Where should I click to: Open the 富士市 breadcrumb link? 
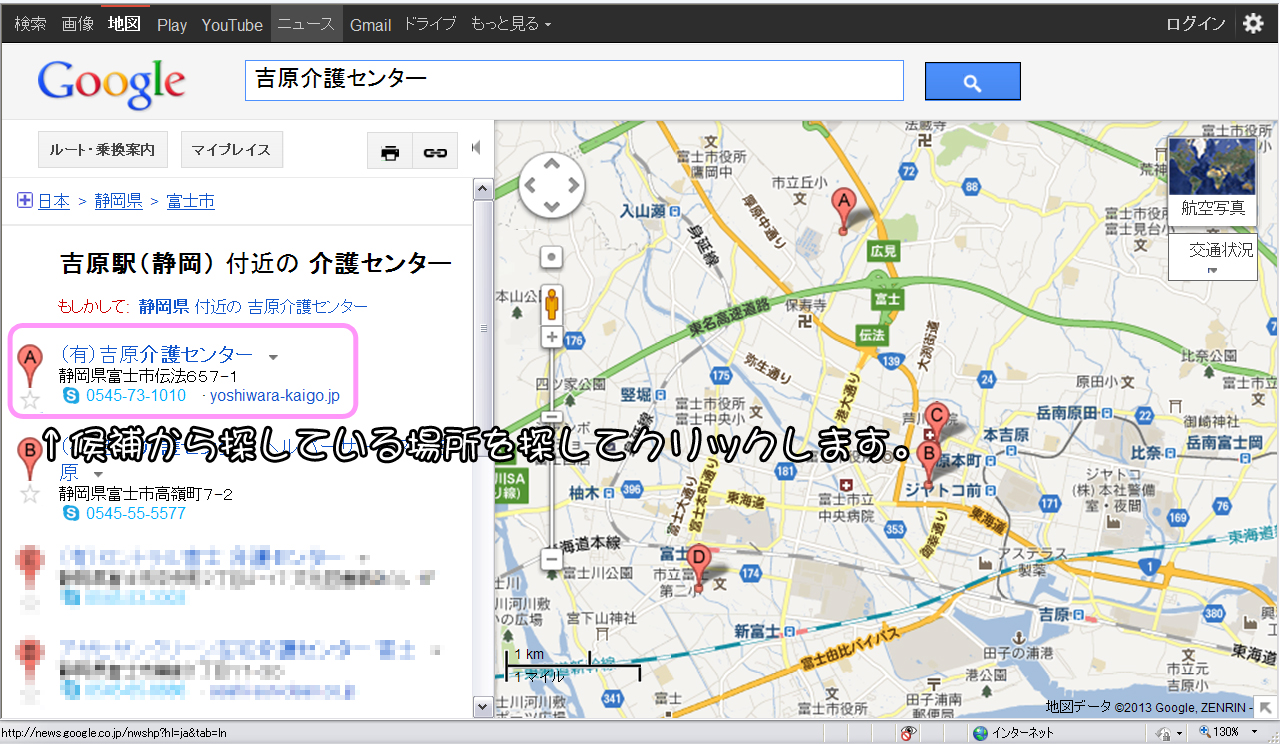click(x=190, y=201)
